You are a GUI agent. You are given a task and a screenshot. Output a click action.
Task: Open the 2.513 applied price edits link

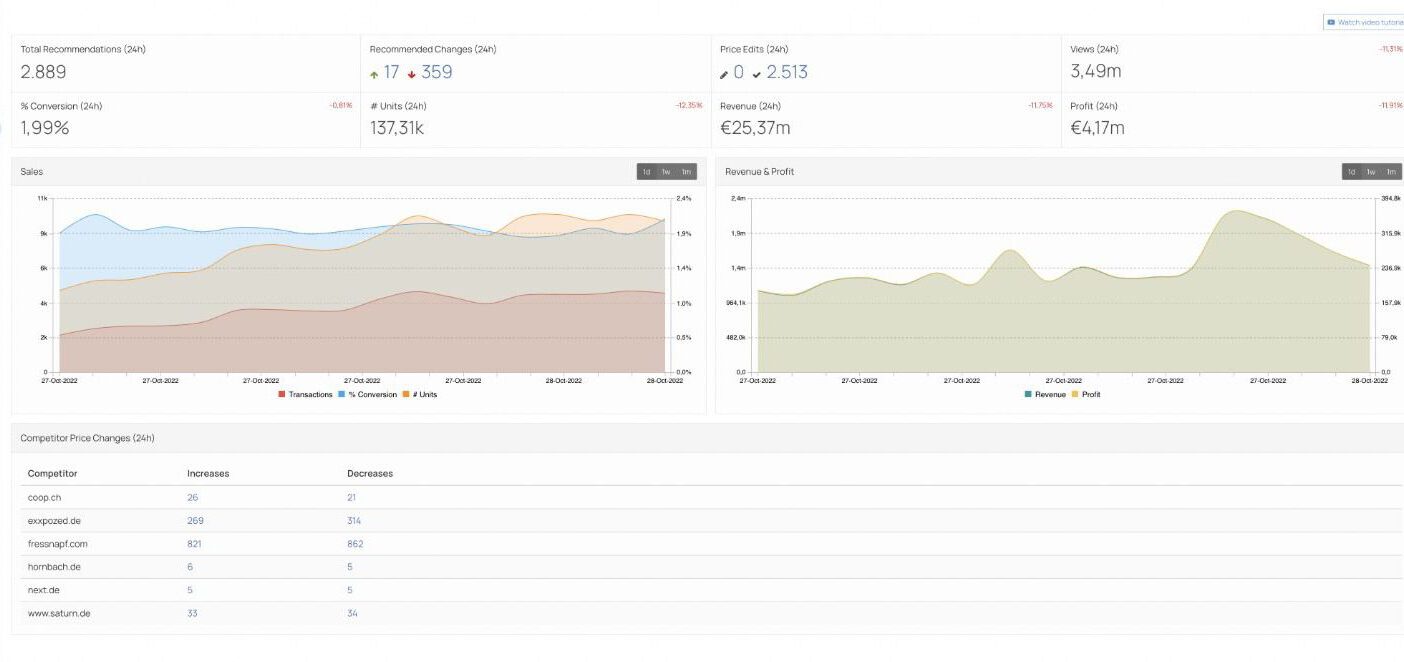pos(787,72)
